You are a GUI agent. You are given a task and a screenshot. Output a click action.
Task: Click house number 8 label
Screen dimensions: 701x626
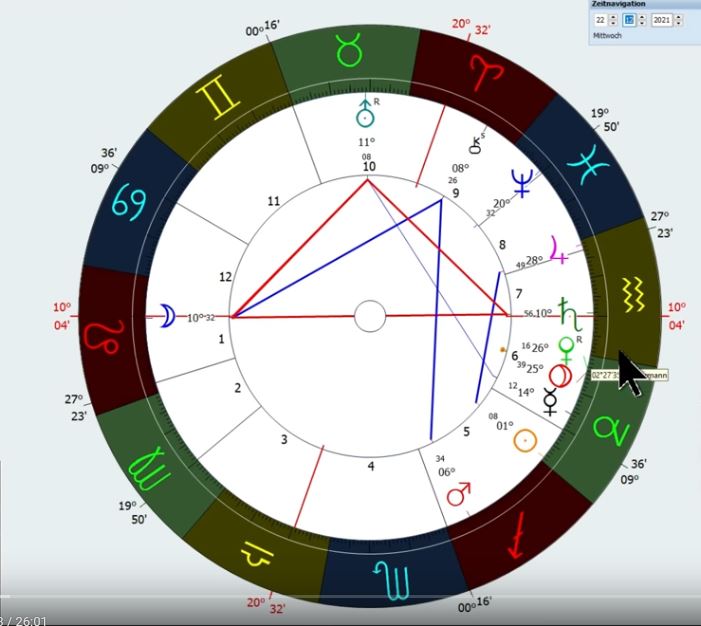coord(503,245)
